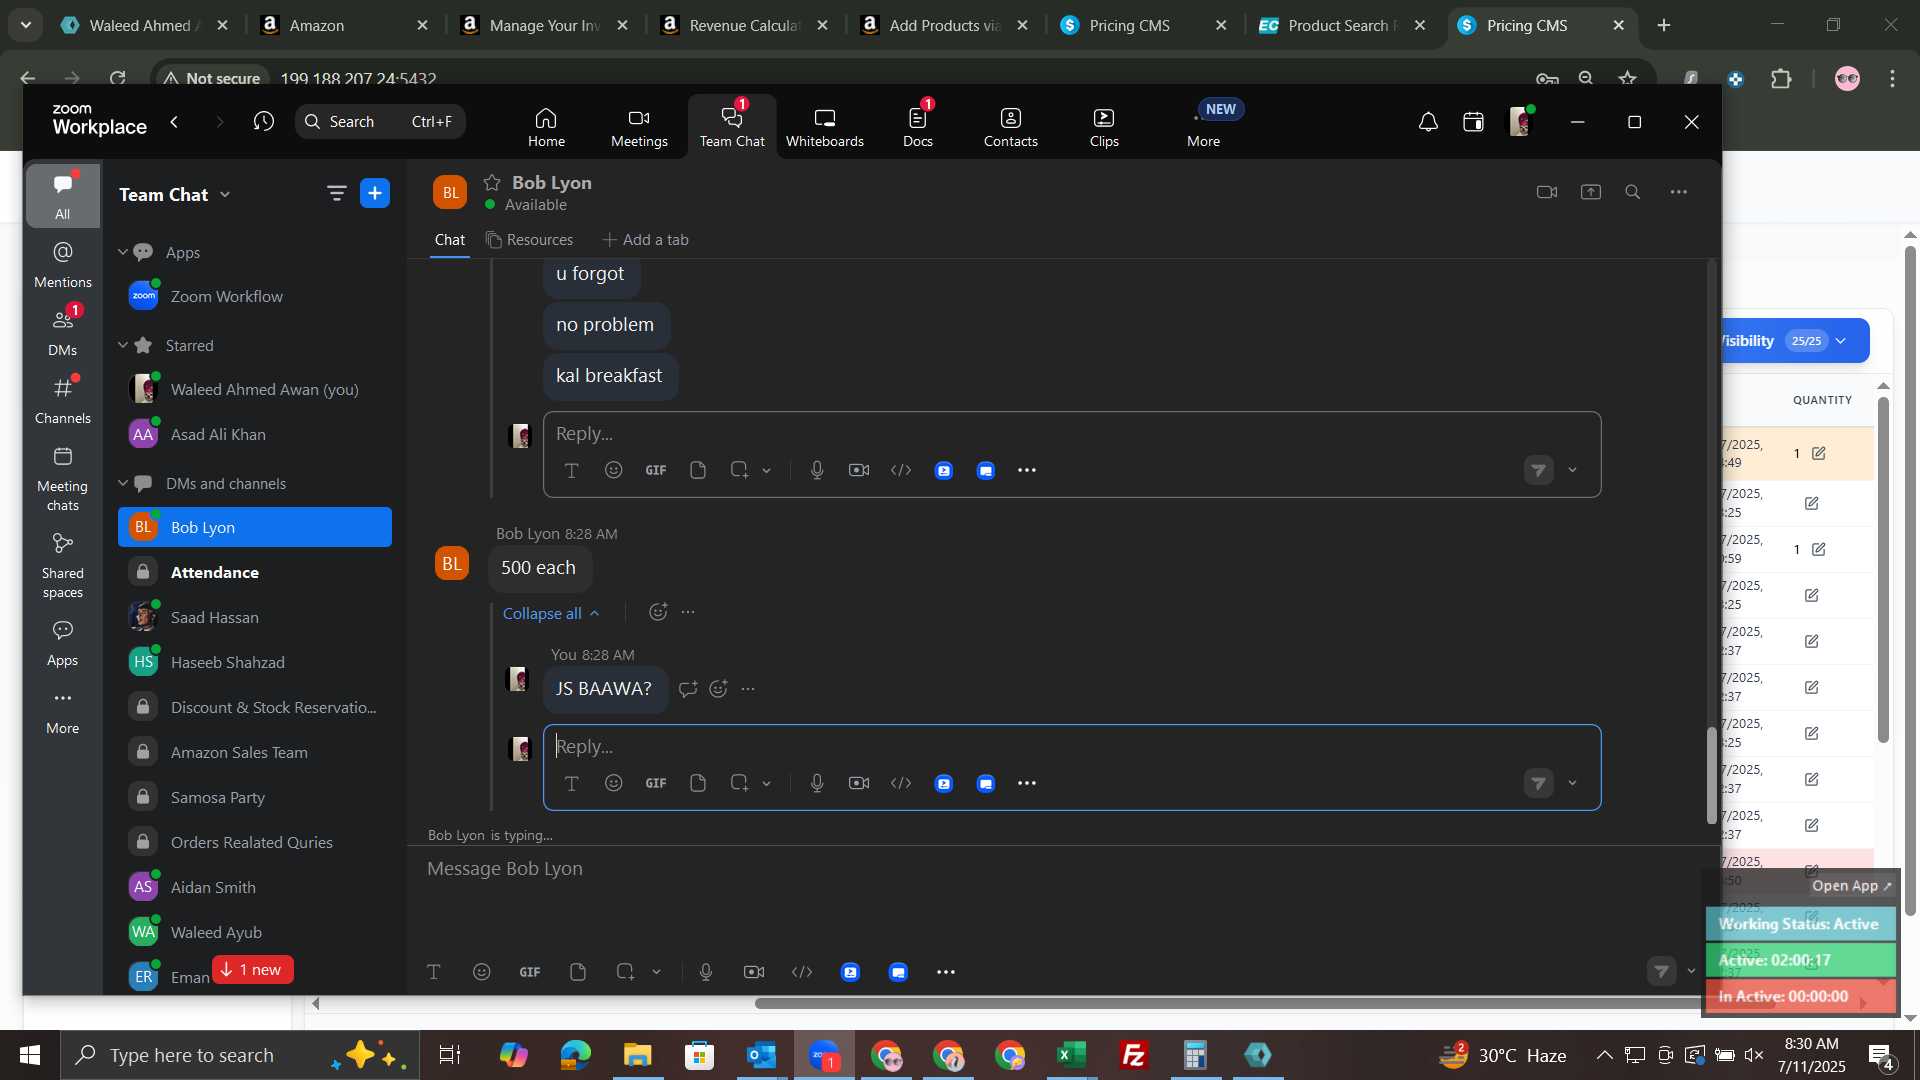Click the blue new chat plus button
1920x1080 pixels.
pyautogui.click(x=375, y=193)
